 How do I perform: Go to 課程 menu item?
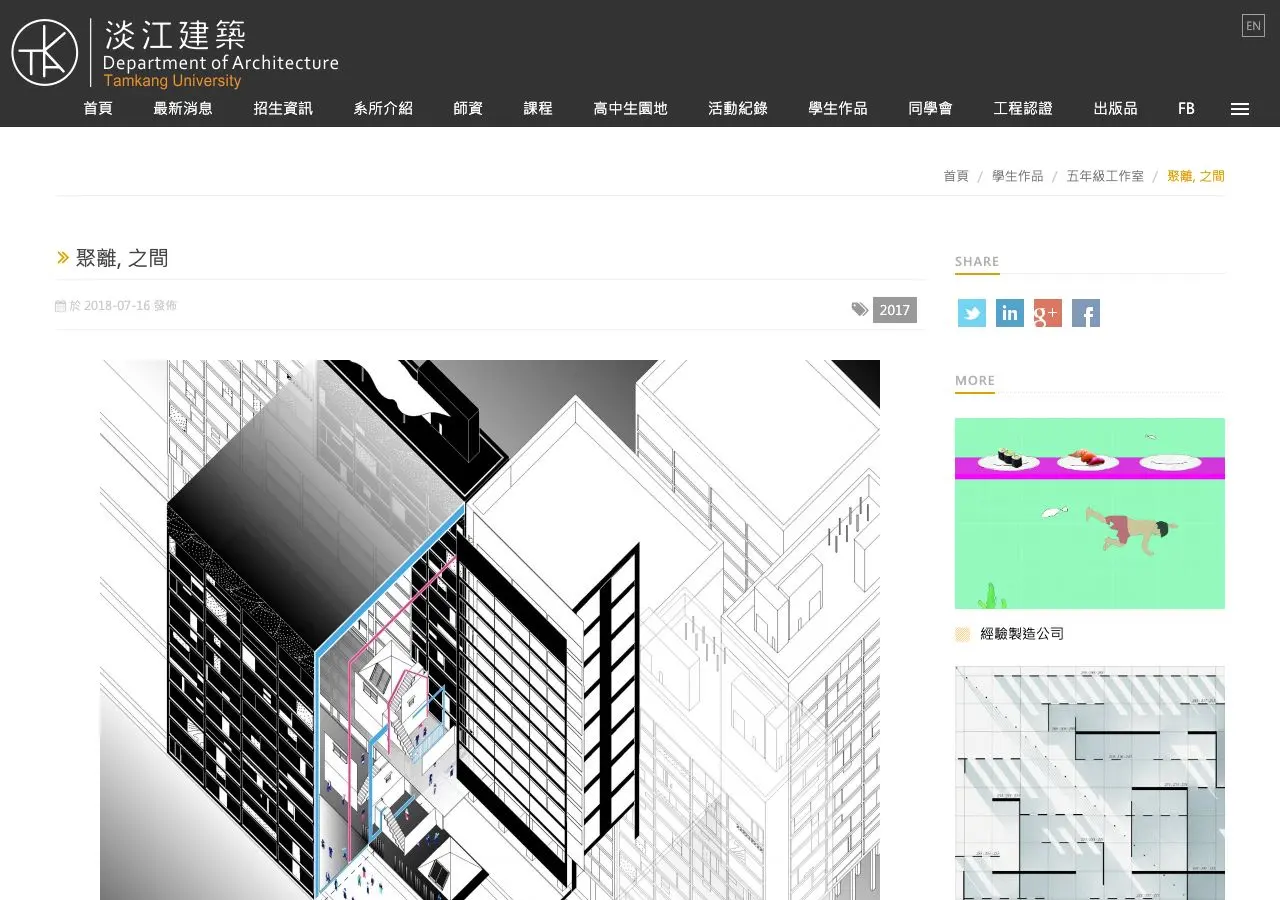538,108
